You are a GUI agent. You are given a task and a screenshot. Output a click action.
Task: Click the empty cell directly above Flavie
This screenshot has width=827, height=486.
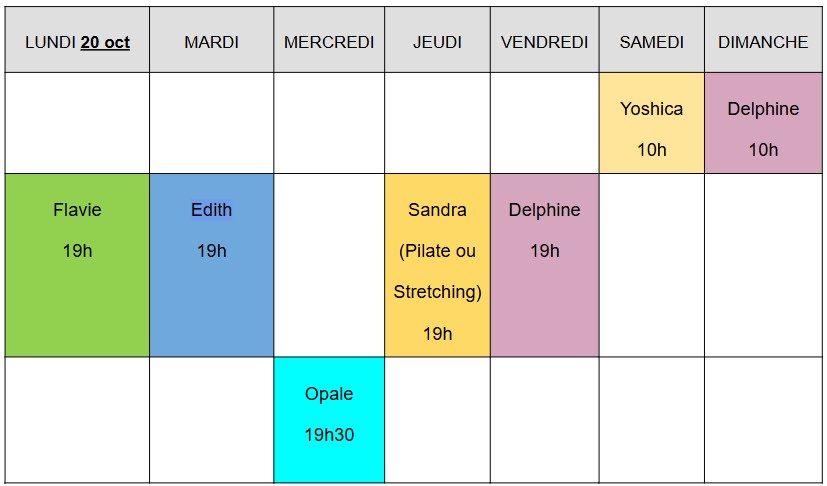click(x=77, y=123)
